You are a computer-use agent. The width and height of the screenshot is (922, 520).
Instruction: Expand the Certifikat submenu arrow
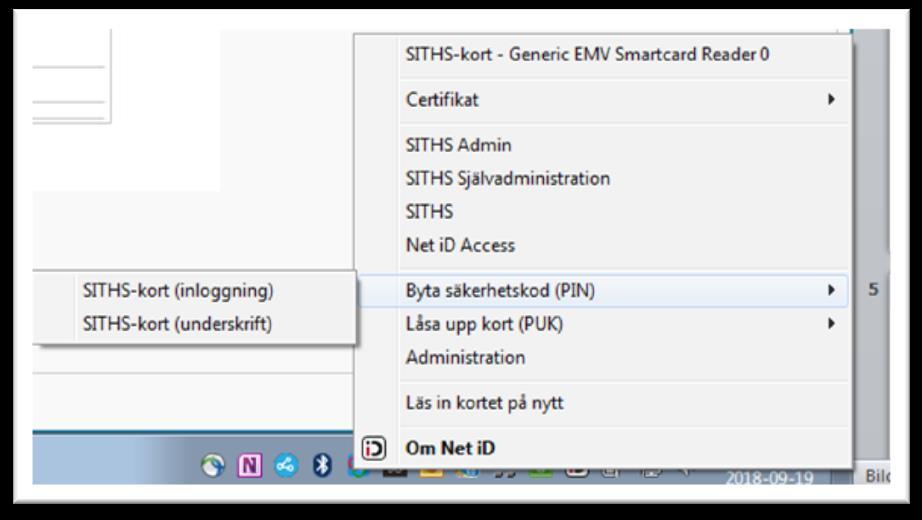point(831,99)
